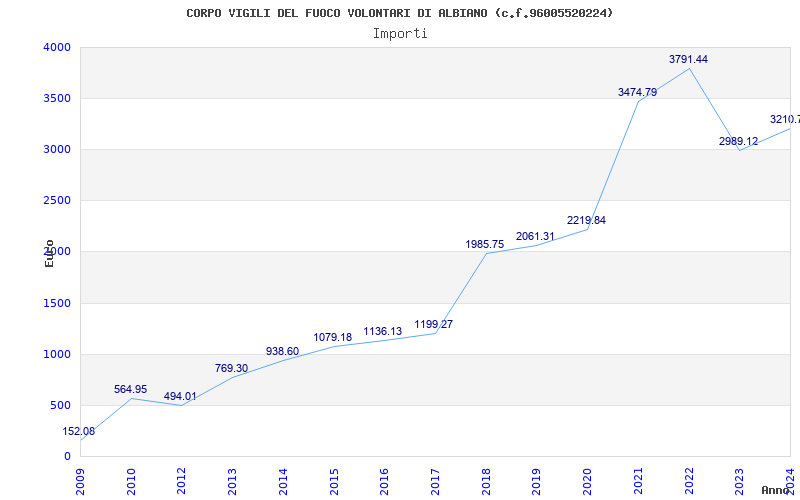The width and height of the screenshot is (800, 500).
Task: Select the data label 1199.27
Action: [x=434, y=324]
